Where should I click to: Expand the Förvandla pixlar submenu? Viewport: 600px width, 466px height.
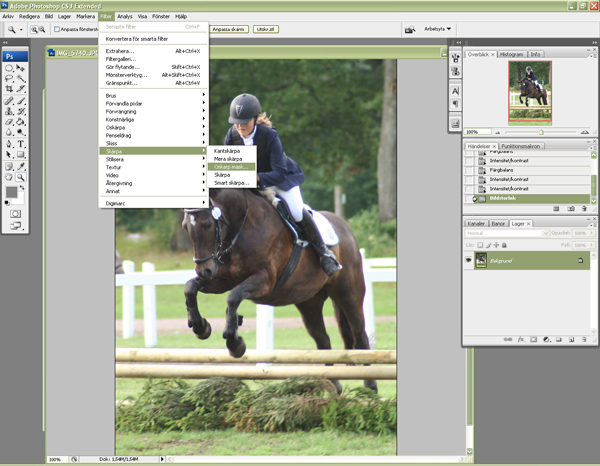coord(153,104)
